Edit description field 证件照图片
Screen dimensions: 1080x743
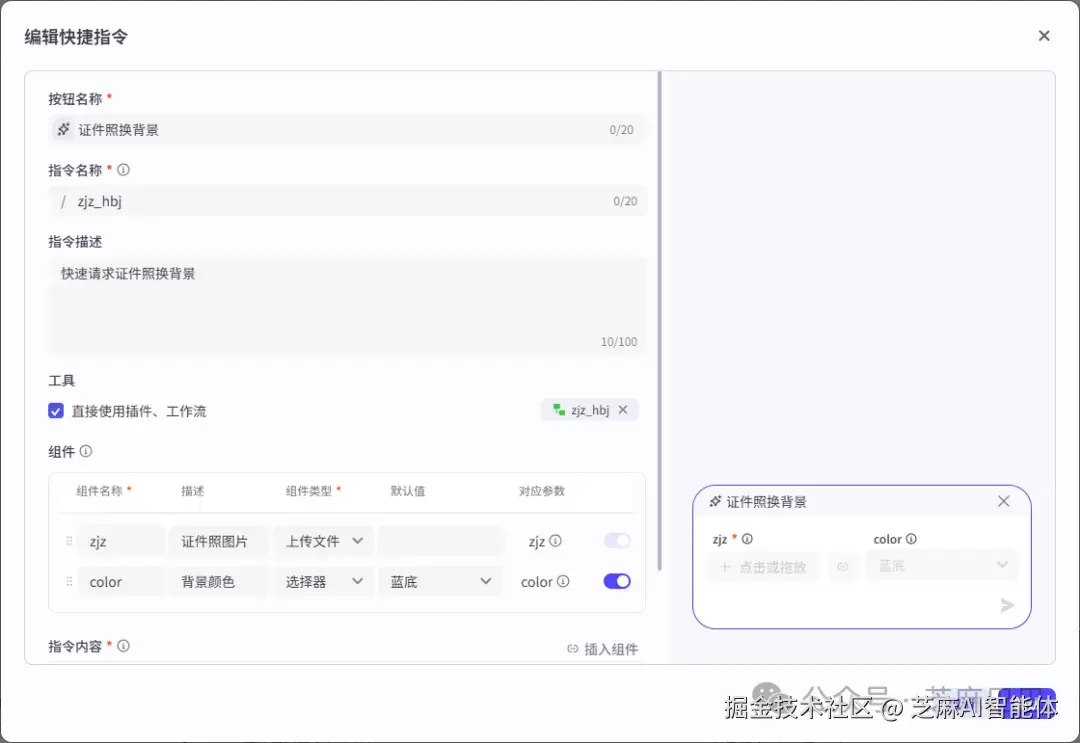[218, 541]
